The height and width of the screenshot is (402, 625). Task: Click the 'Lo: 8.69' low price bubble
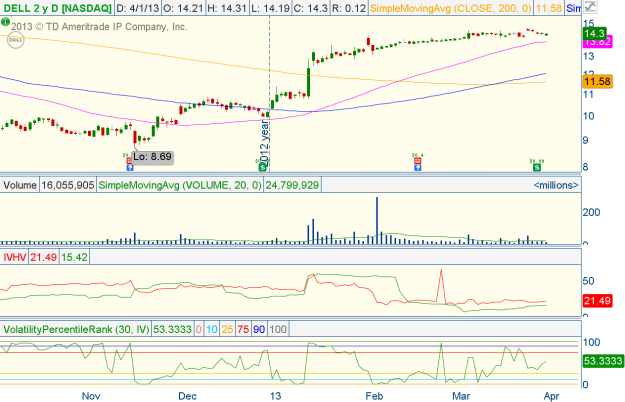coord(152,157)
